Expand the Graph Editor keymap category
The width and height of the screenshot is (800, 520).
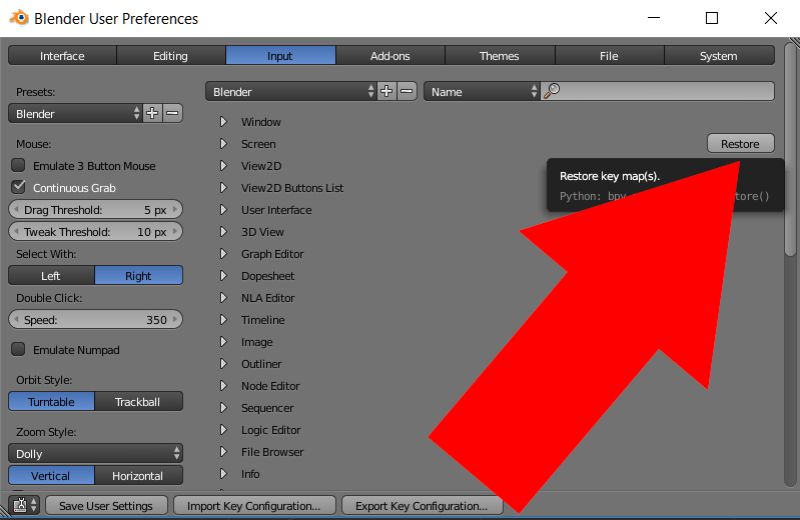[223, 253]
